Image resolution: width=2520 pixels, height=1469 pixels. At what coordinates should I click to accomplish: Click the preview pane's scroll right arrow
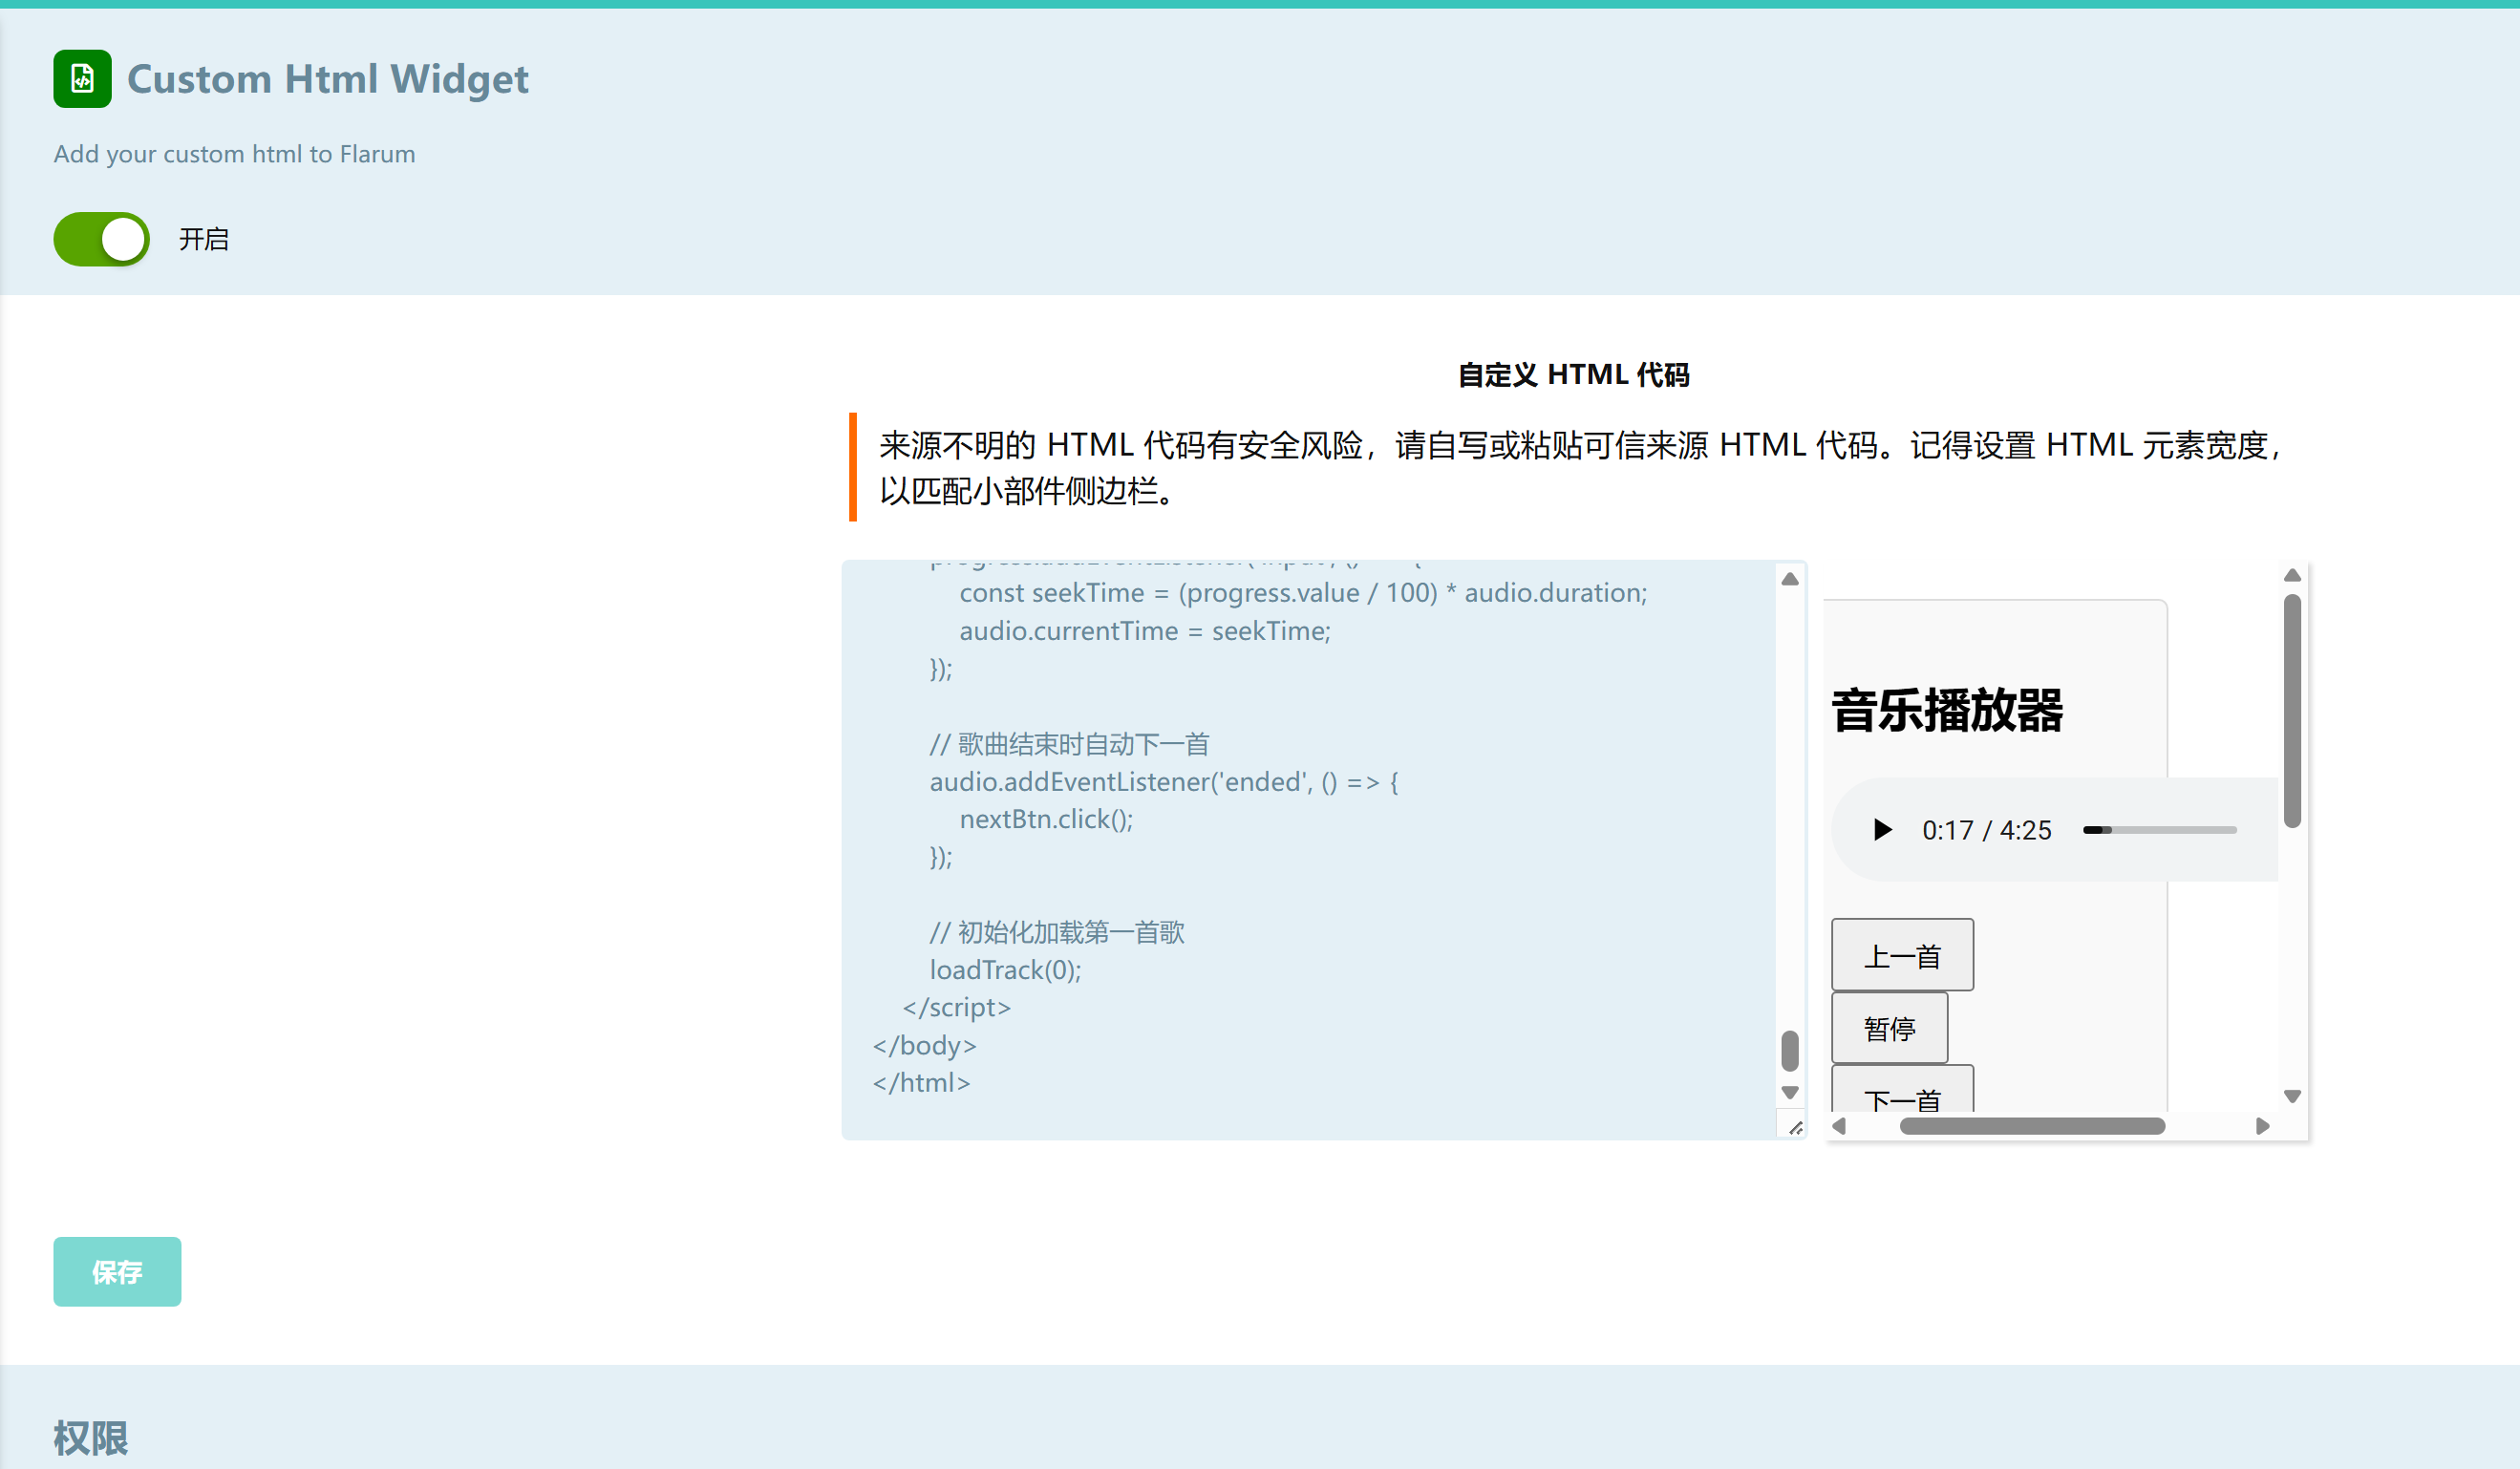(x=2262, y=1126)
